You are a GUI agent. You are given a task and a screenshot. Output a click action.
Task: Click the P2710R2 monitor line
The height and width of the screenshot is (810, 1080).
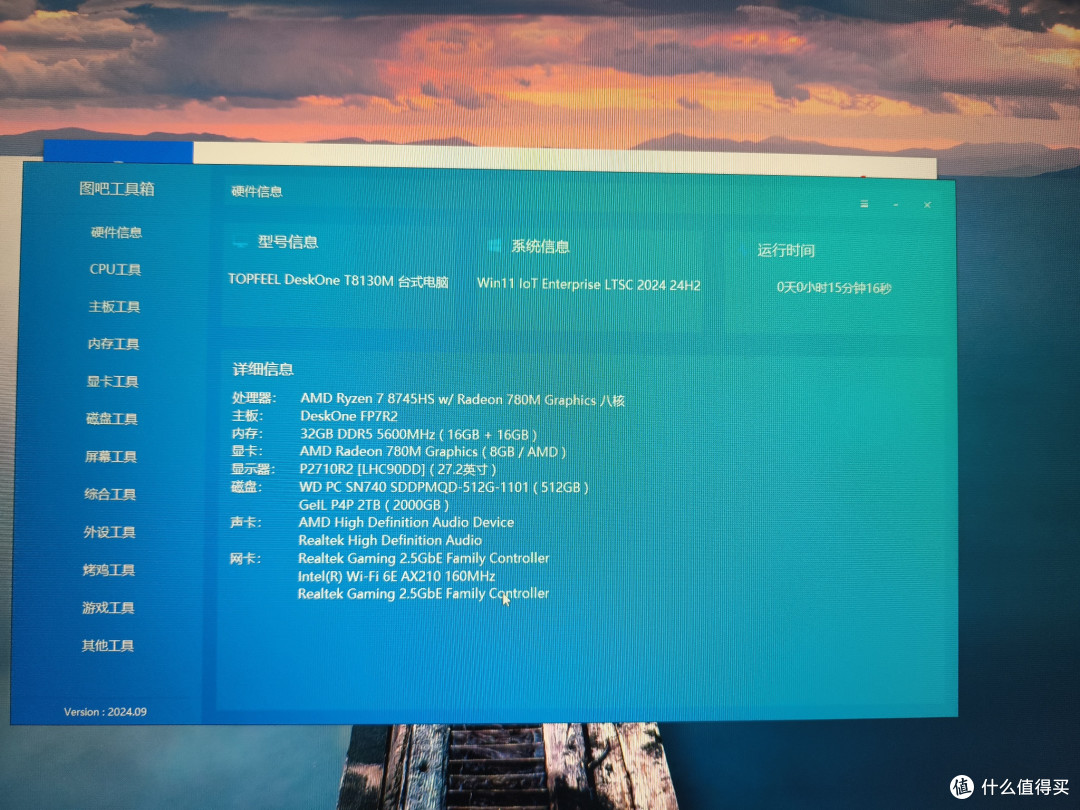pyautogui.click(x=397, y=469)
